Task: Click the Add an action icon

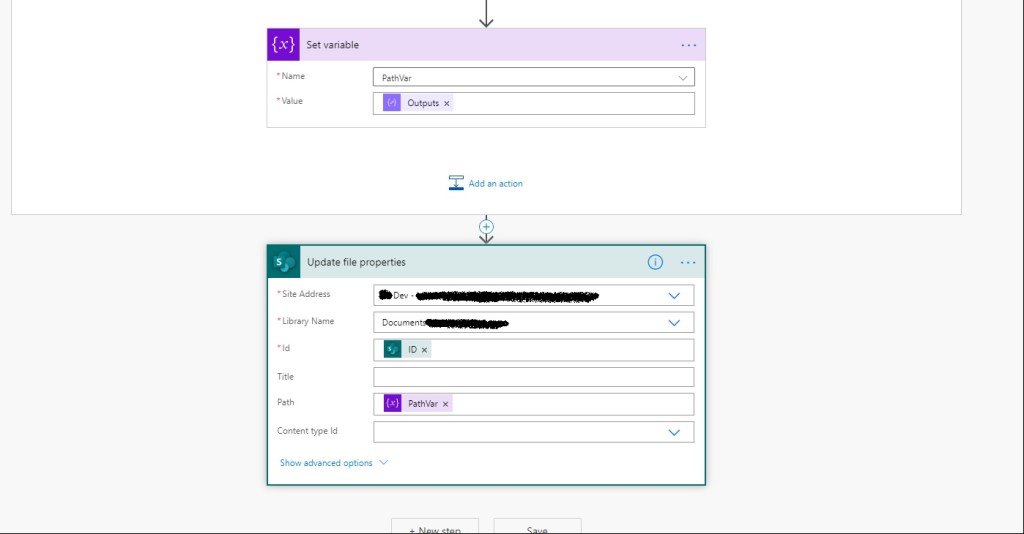Action: [x=456, y=183]
